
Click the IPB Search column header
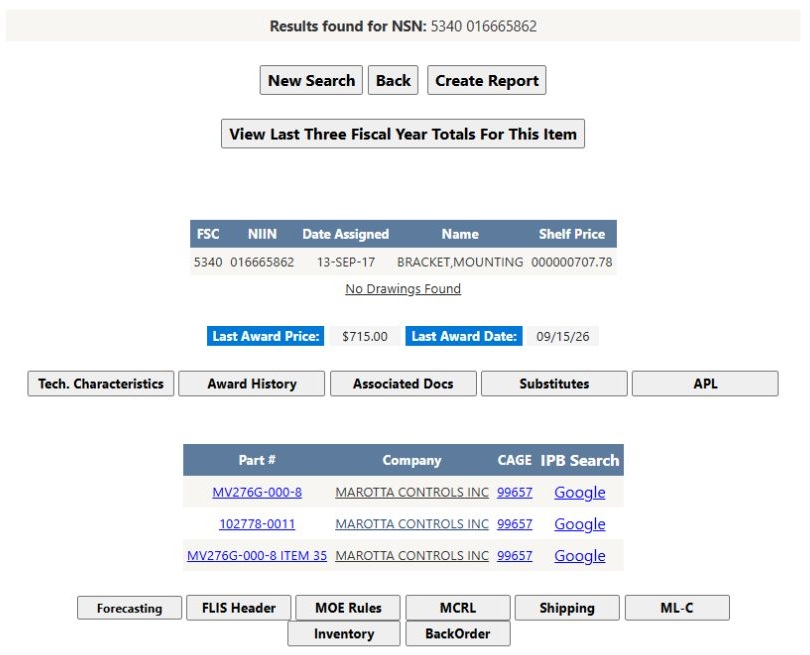coord(580,460)
